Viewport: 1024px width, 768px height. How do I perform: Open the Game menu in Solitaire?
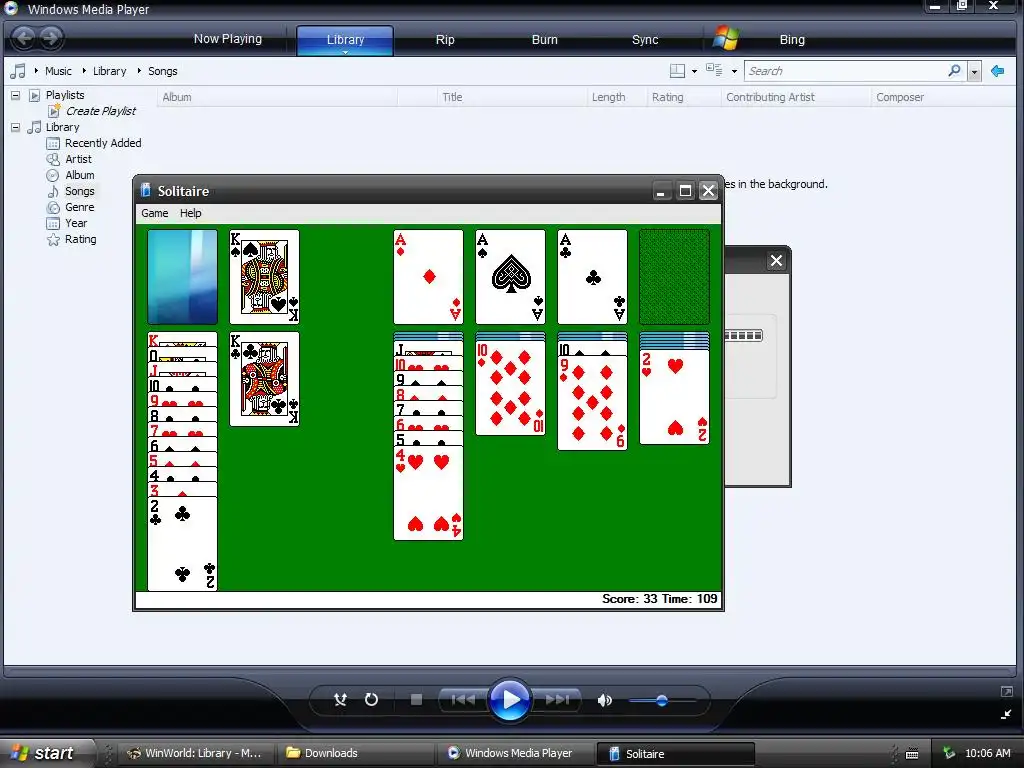tap(155, 213)
